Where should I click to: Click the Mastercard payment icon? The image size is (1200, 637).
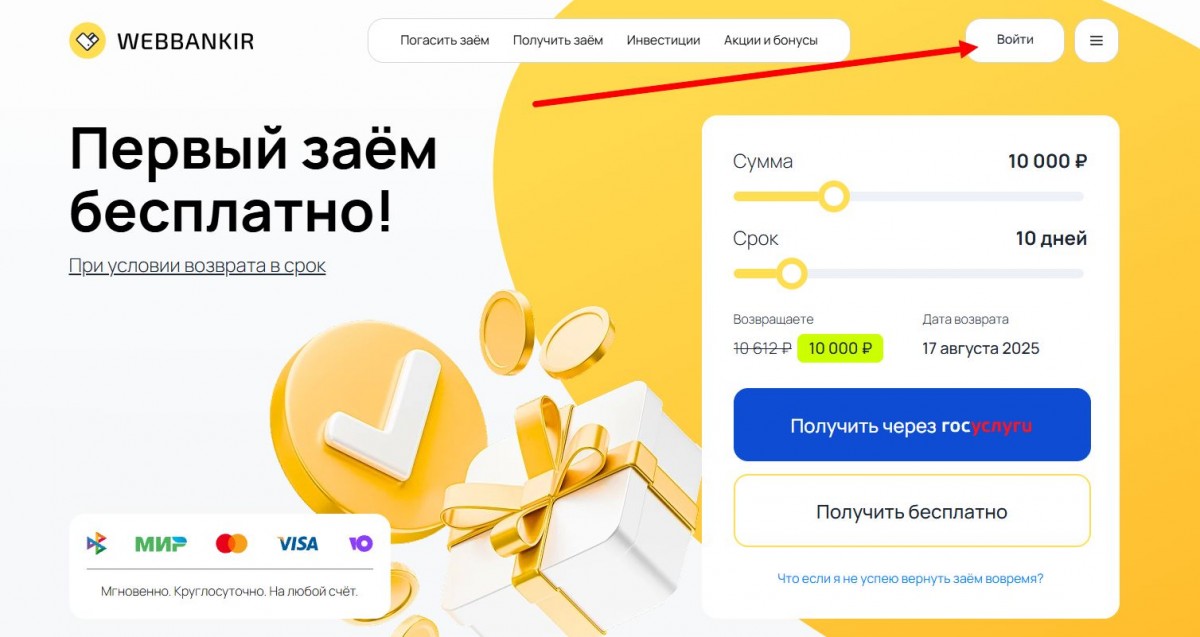coord(232,543)
